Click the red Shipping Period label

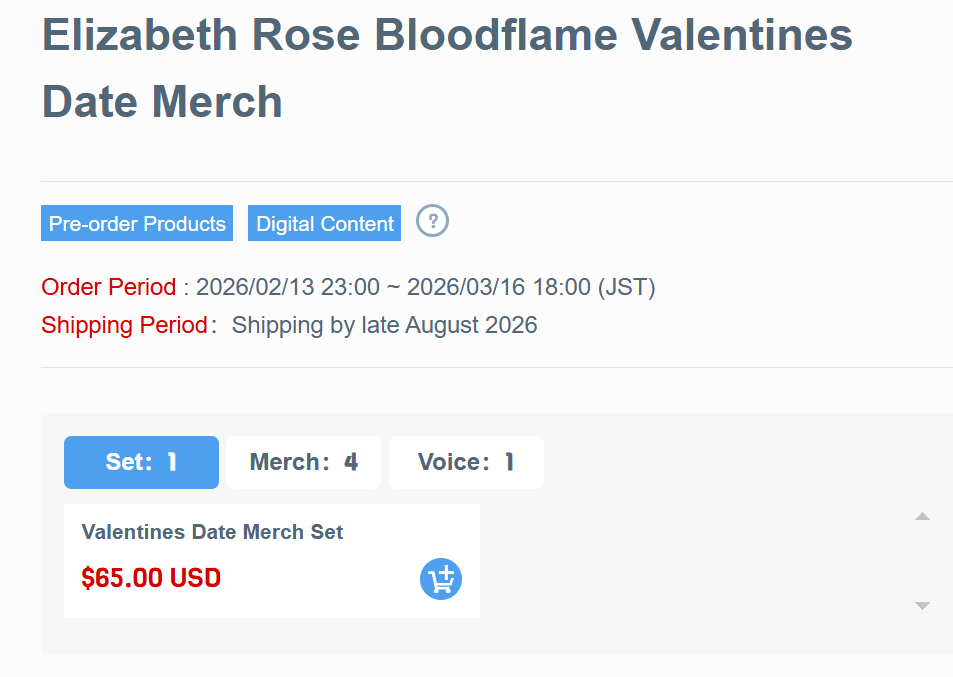point(124,325)
